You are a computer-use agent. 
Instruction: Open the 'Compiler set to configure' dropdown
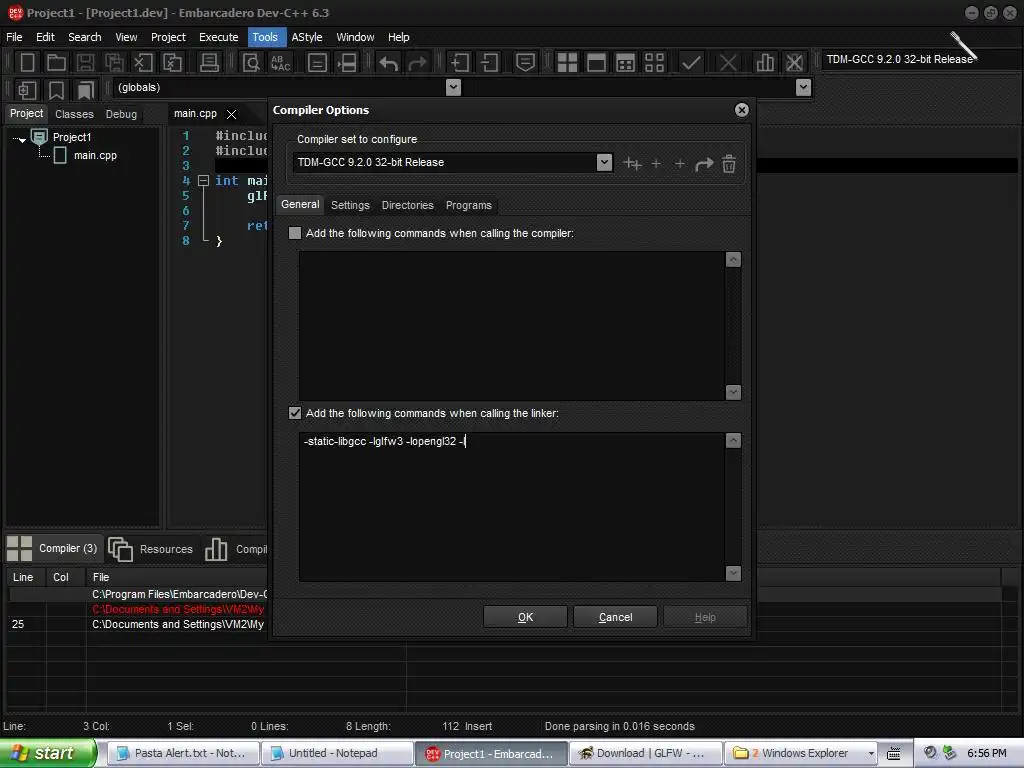point(604,162)
